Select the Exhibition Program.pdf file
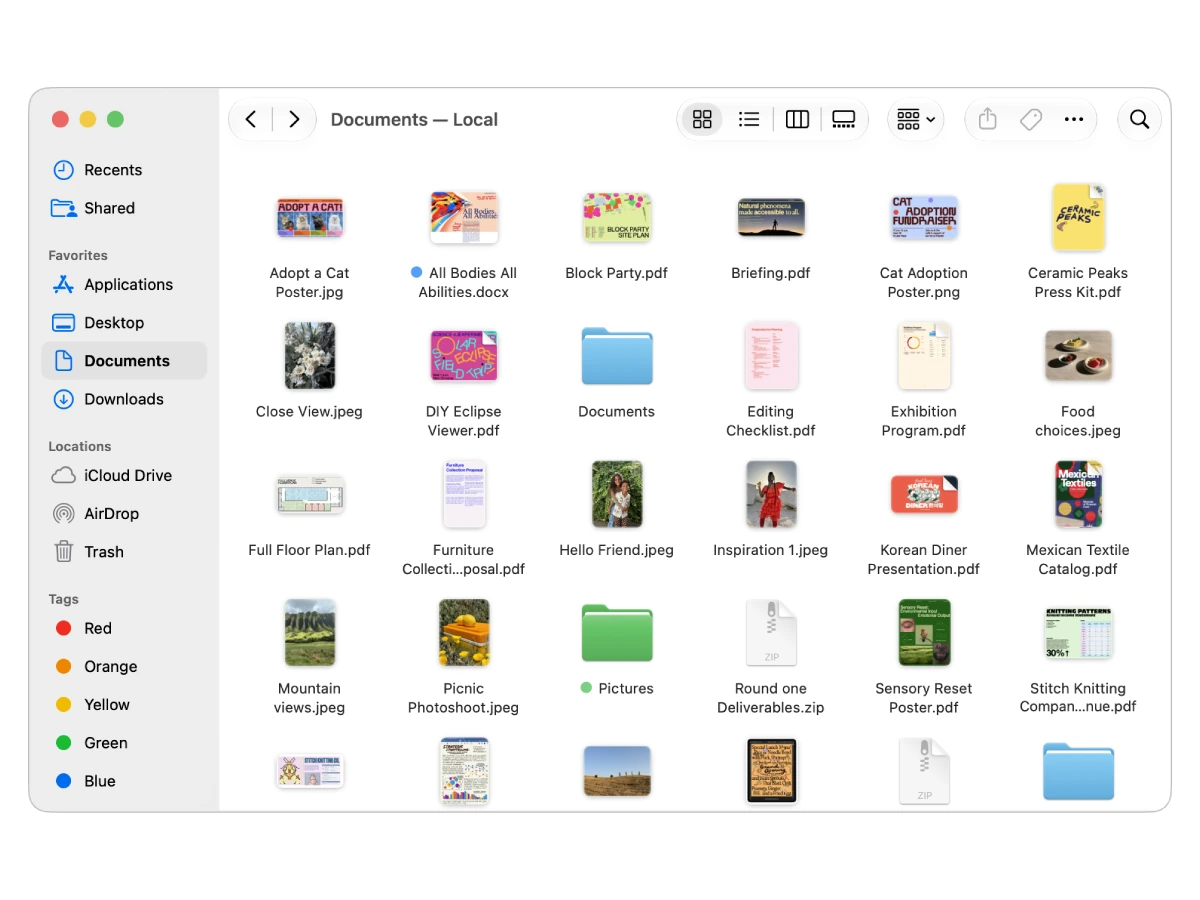Image resolution: width=1200 pixels, height=900 pixels. (924, 355)
